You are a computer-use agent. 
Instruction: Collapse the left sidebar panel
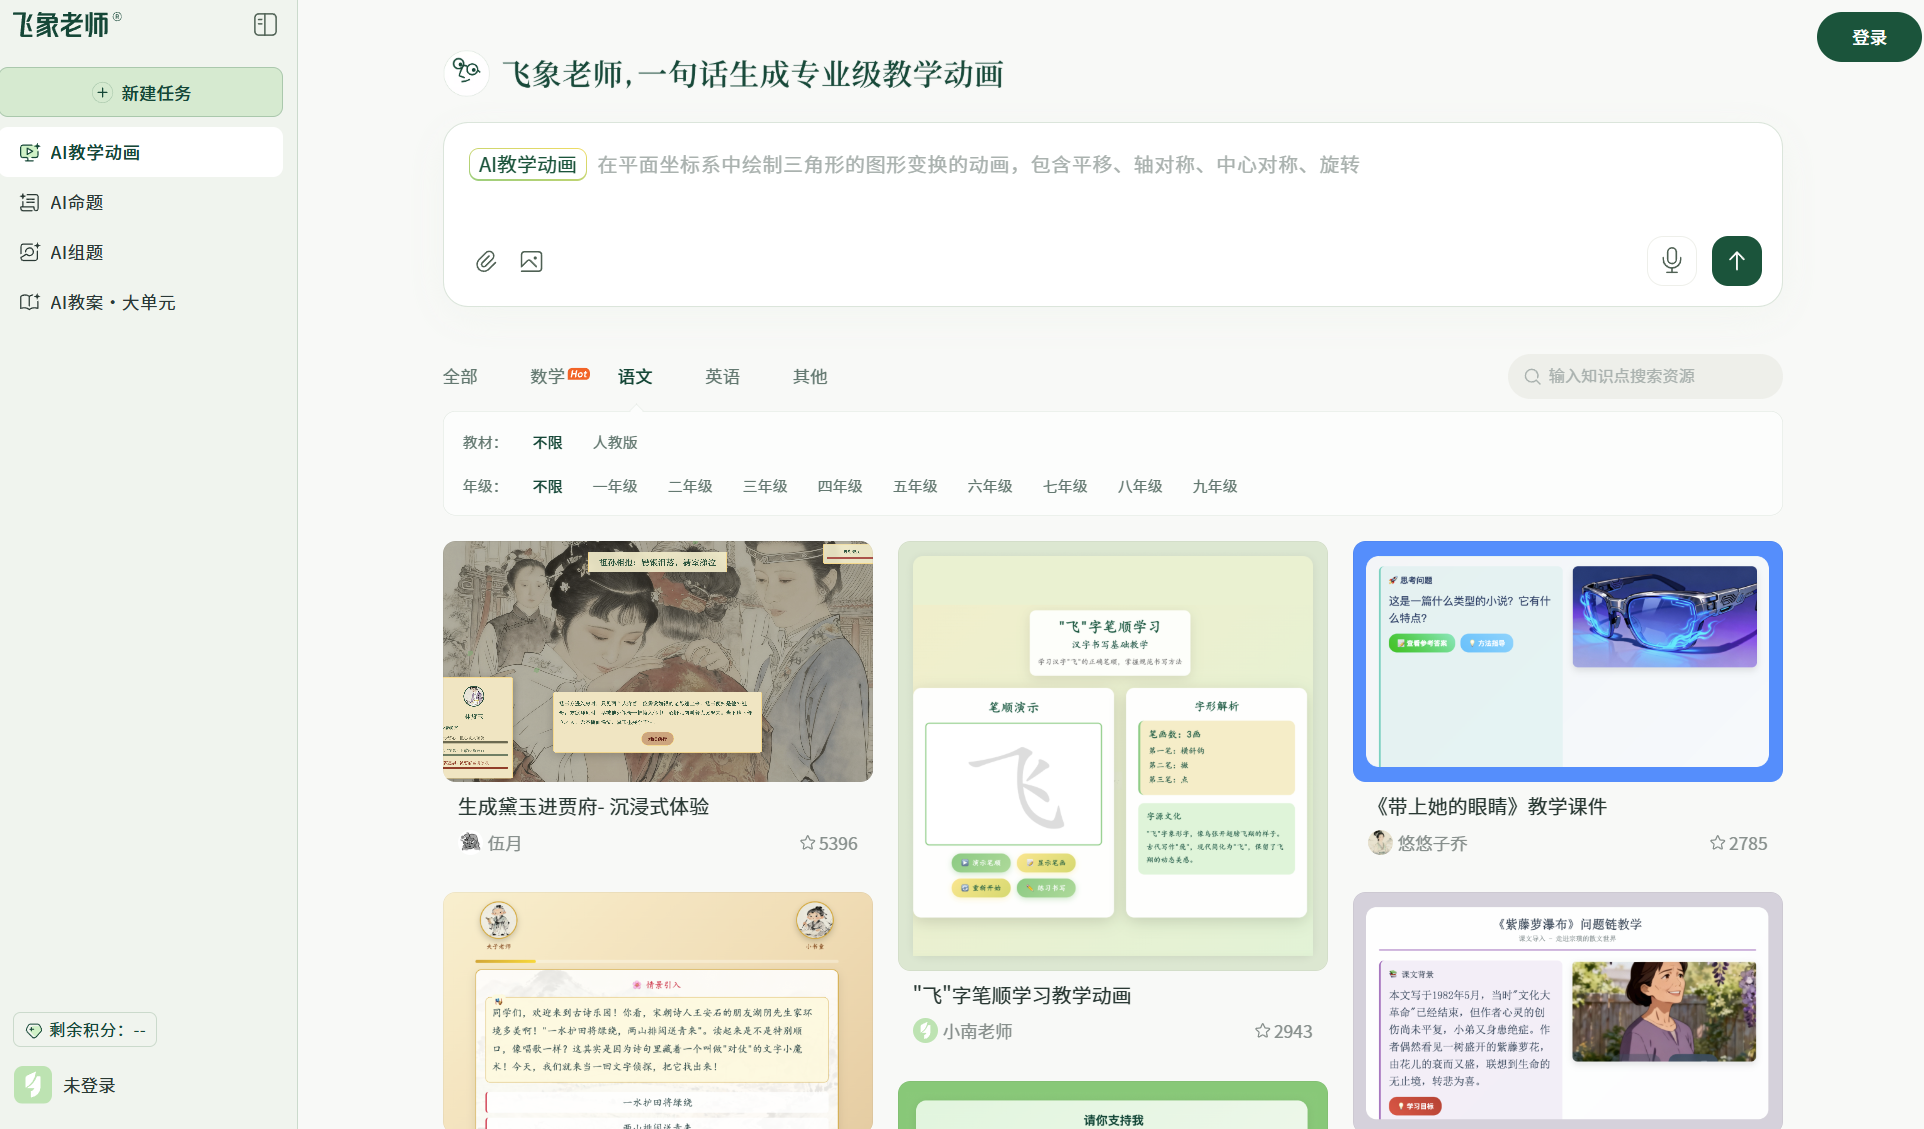coord(264,23)
